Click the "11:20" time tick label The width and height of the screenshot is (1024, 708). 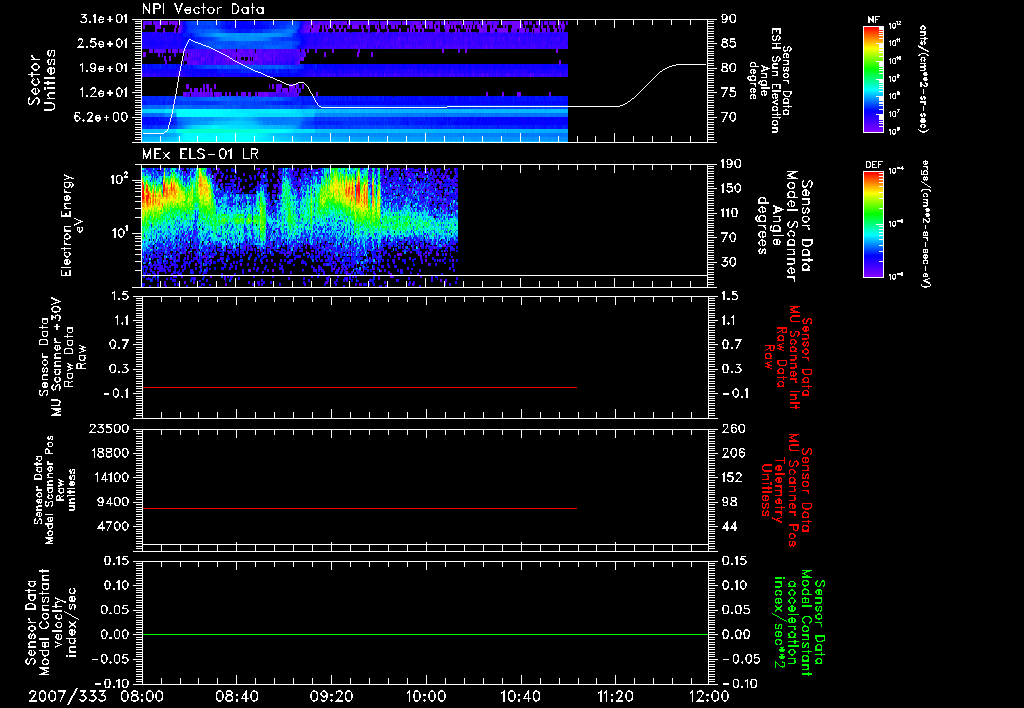click(x=615, y=696)
